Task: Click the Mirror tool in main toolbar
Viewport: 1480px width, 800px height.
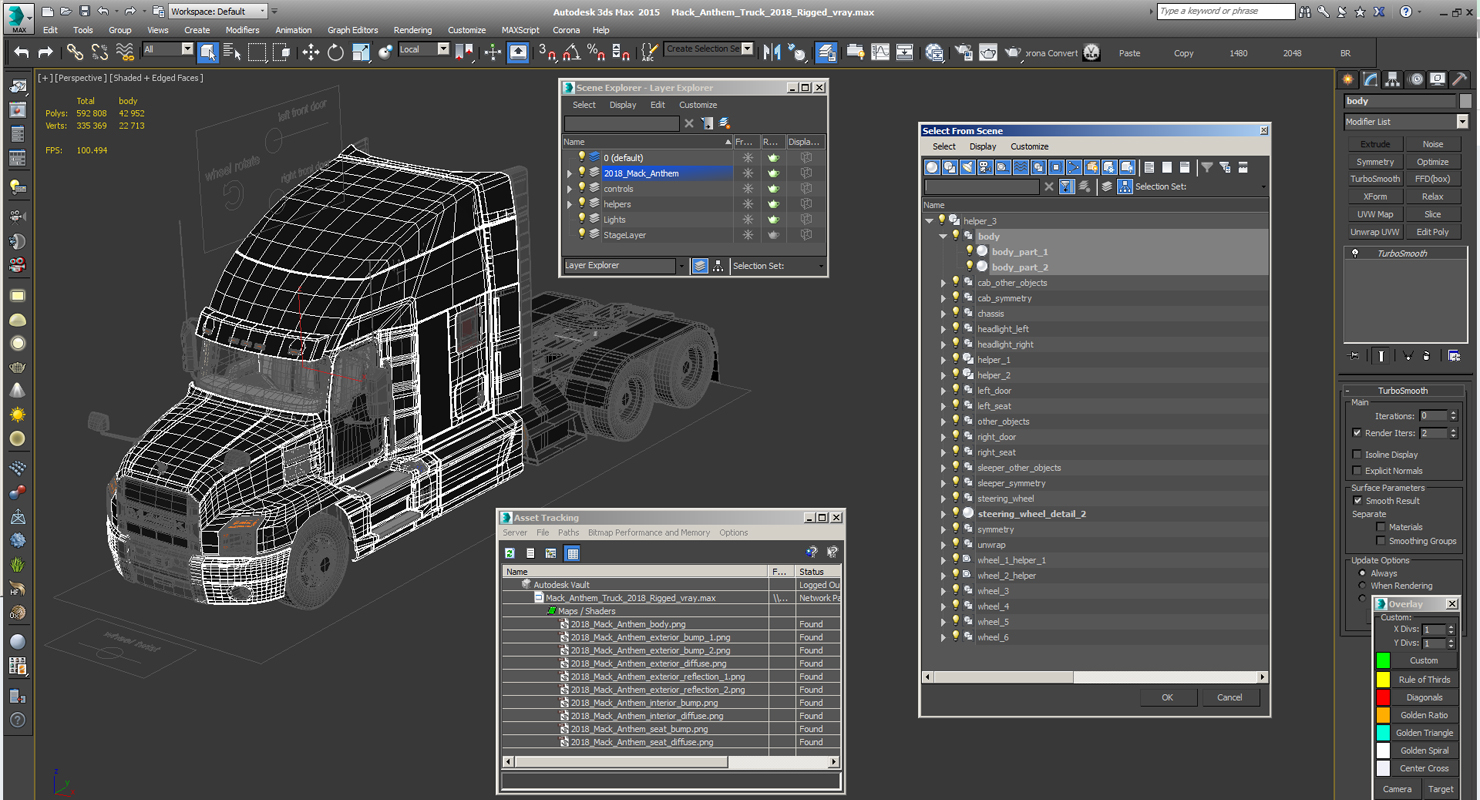Action: click(x=771, y=52)
